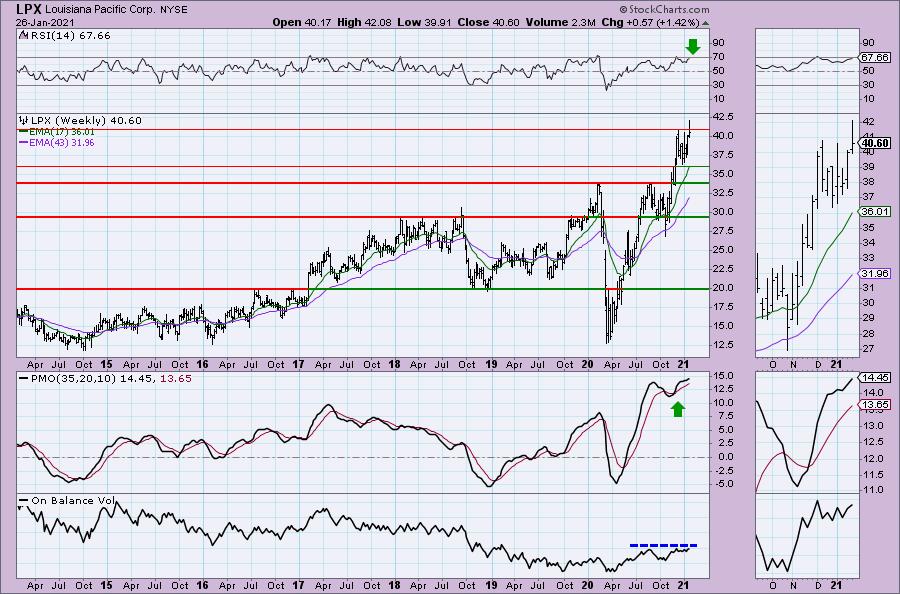Click the LPX (Weekly) 40.60 legend label

[x=86, y=121]
